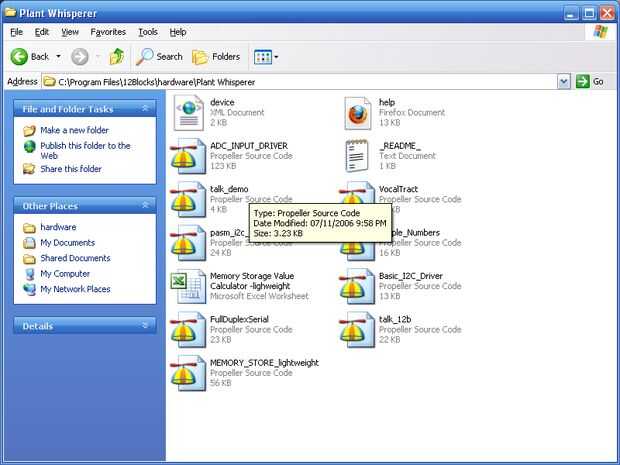Image resolution: width=620 pixels, height=465 pixels.
Task: Open My Computer link
Action: (65, 273)
